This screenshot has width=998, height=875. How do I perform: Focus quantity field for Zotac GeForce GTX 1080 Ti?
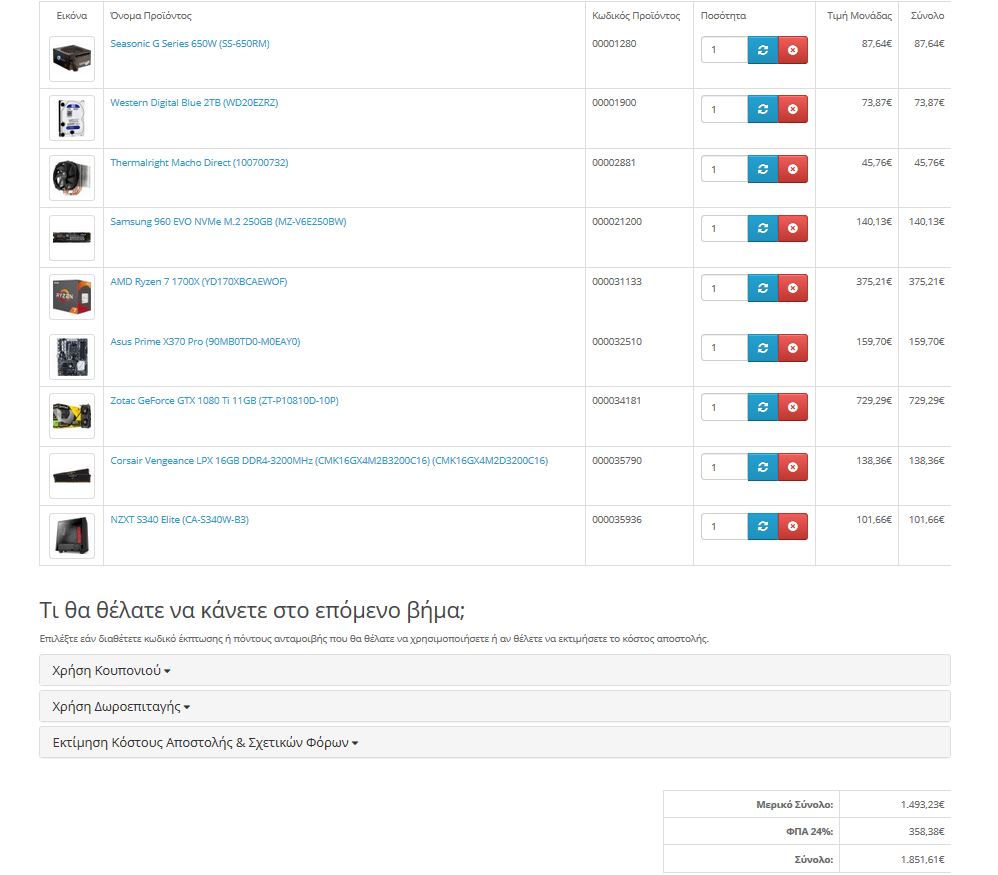tap(724, 407)
